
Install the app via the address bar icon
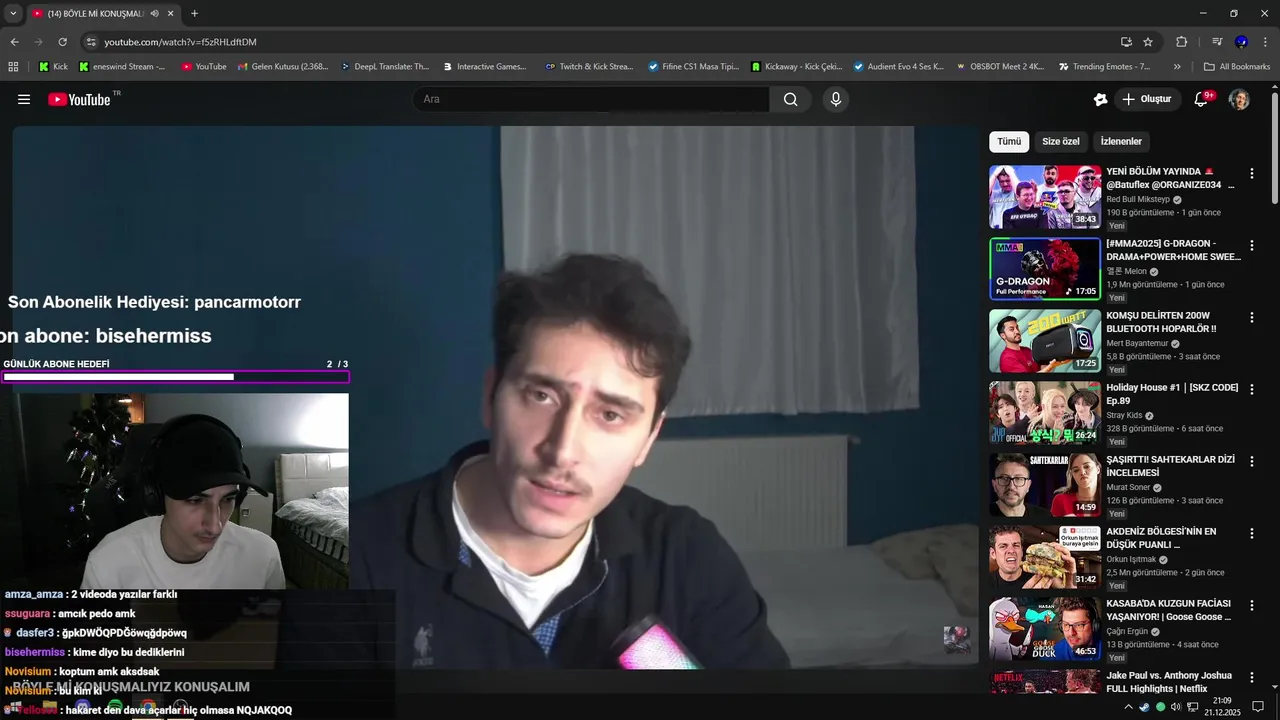click(1126, 42)
